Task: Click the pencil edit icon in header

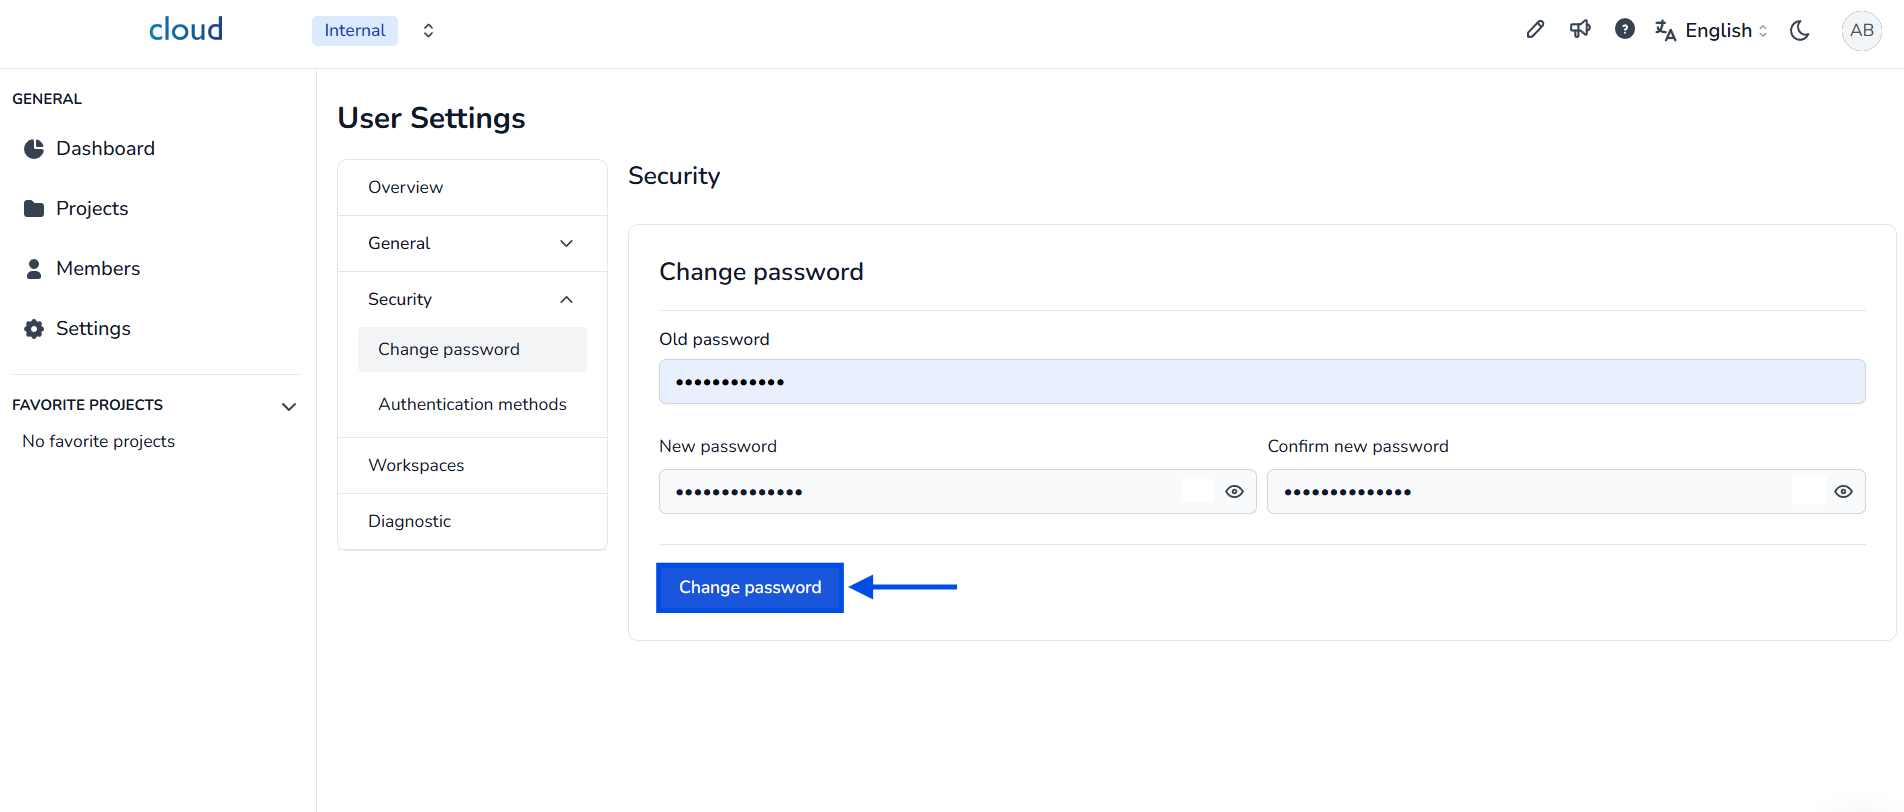Action: 1535,30
